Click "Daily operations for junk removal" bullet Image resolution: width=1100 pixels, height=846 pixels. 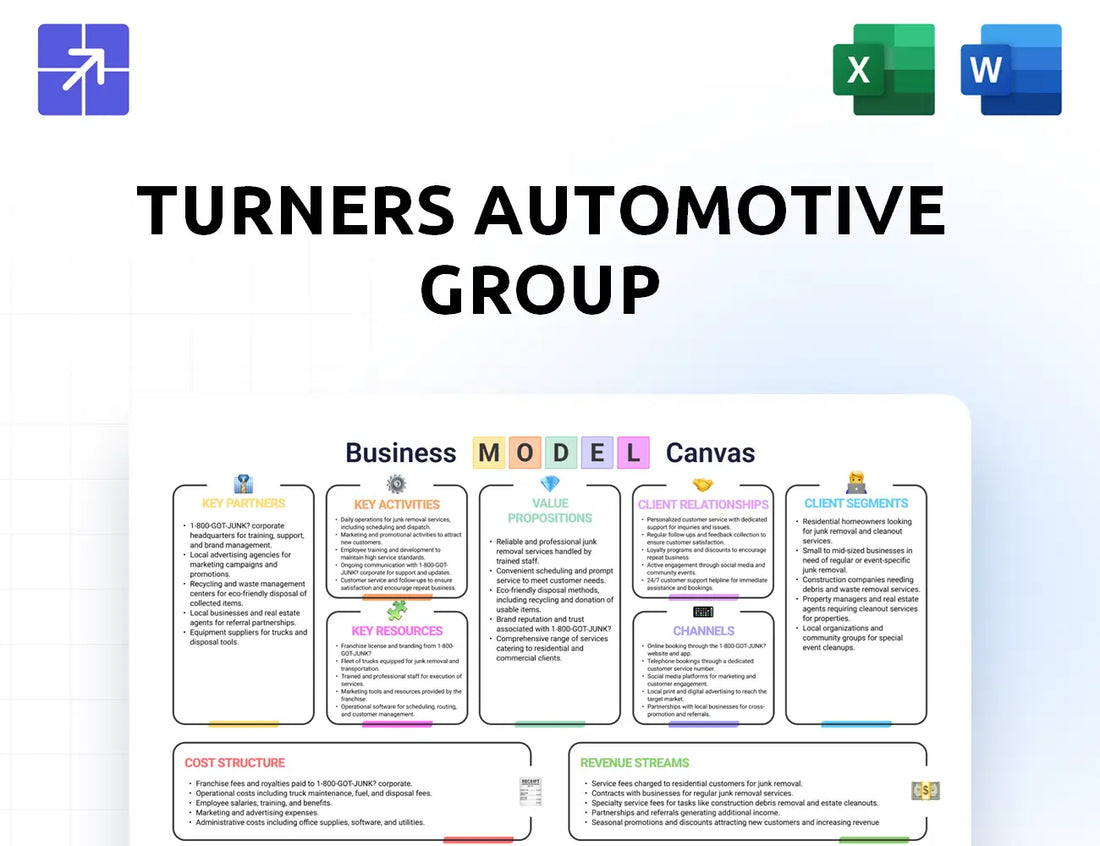(x=394, y=523)
